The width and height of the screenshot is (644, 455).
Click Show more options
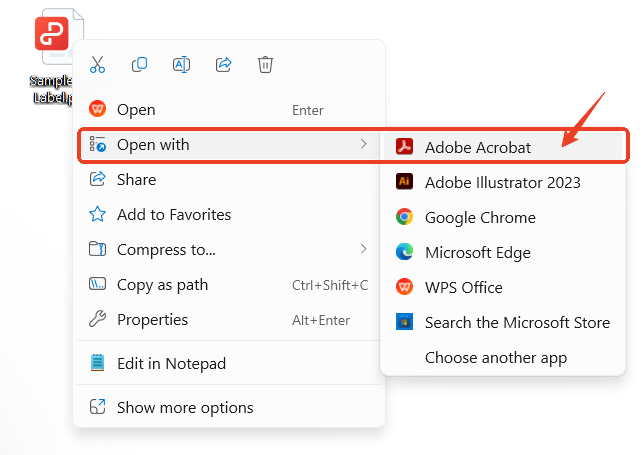[x=229, y=407]
